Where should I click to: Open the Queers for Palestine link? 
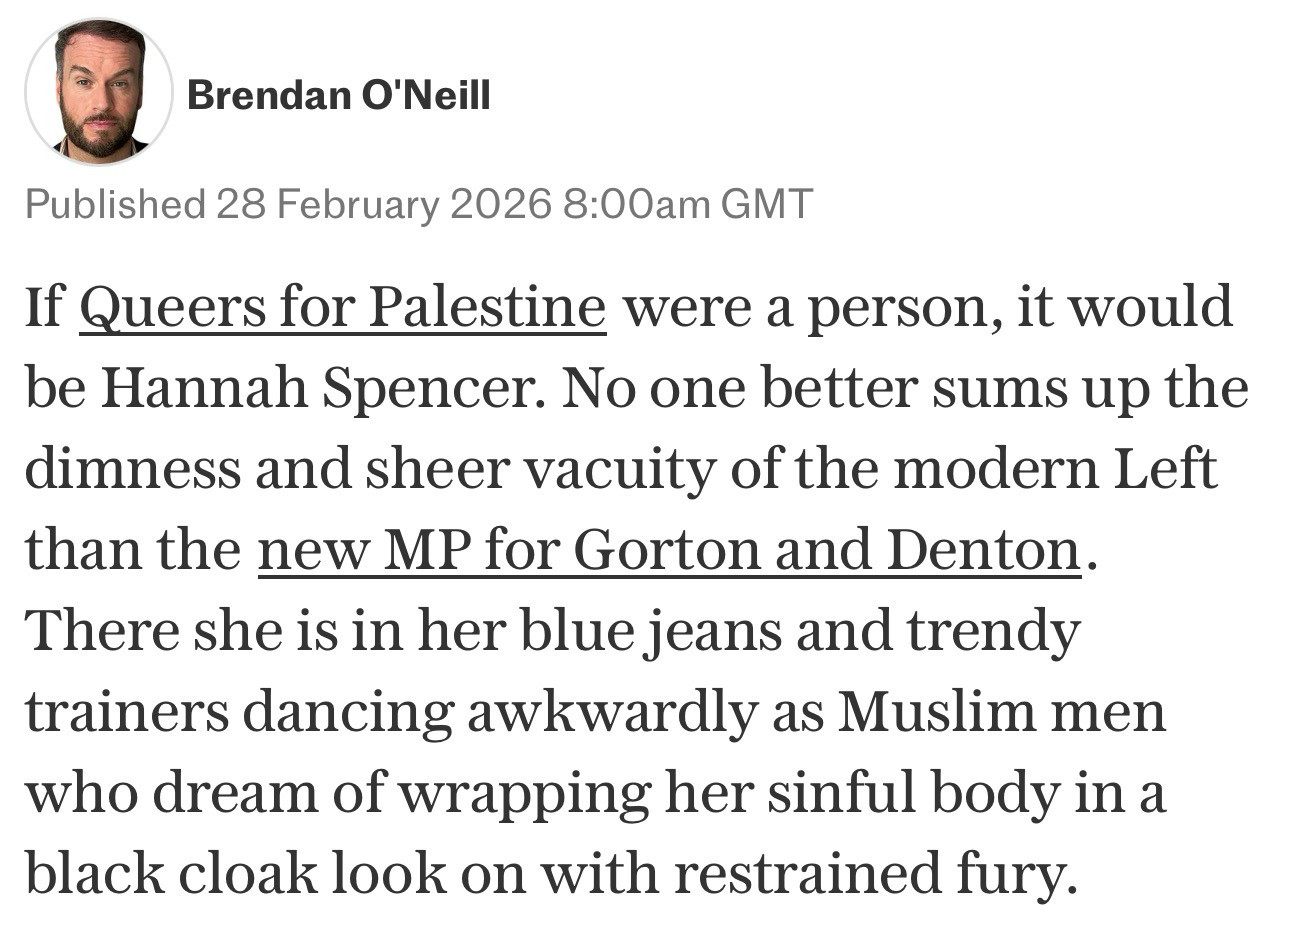(342, 308)
